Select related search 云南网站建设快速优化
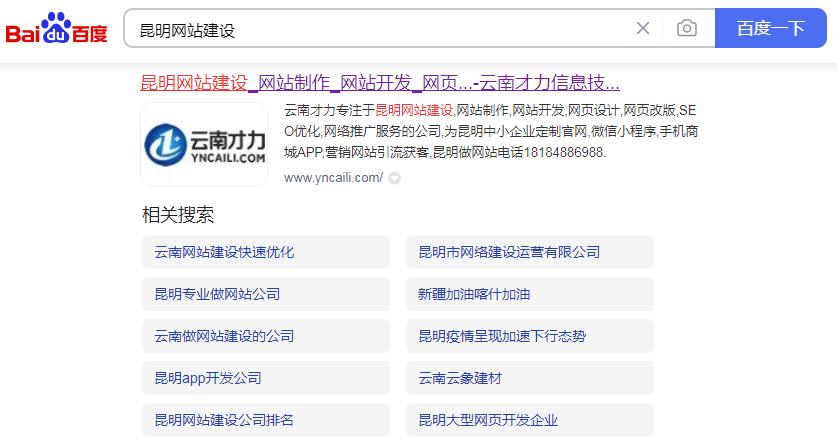The width and height of the screenshot is (837, 444). tap(266, 252)
